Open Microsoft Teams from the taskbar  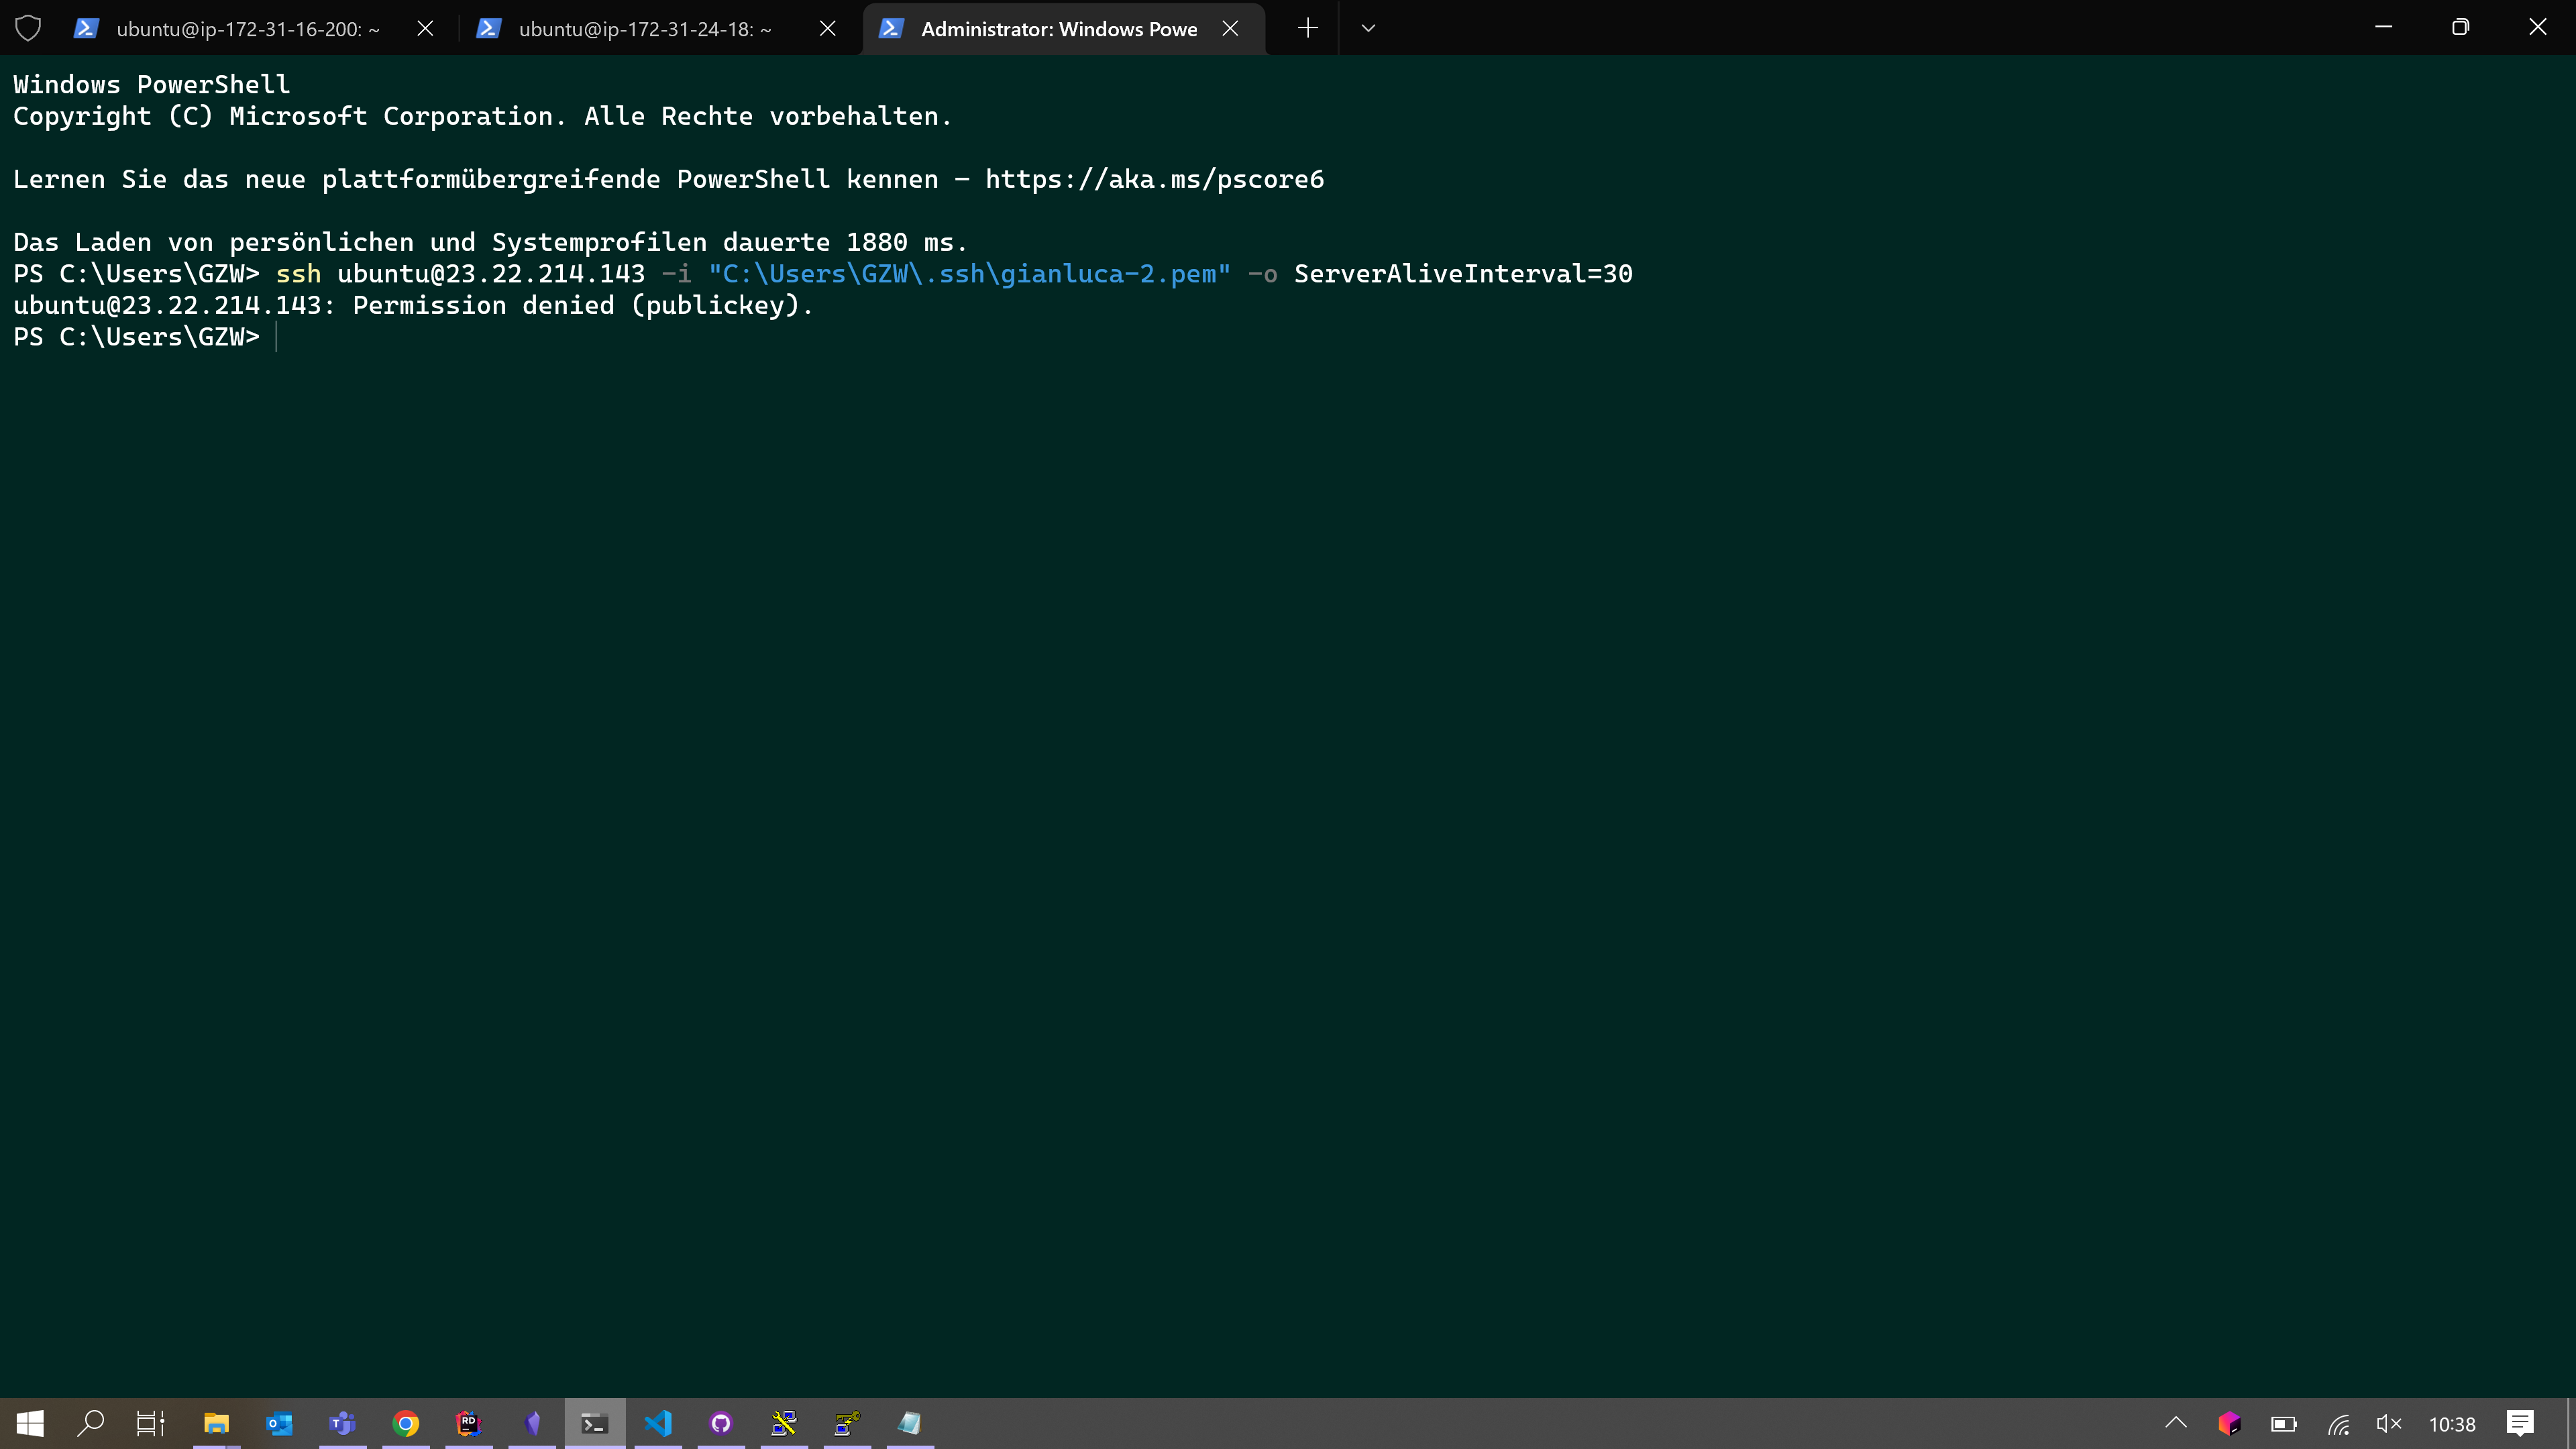pyautogui.click(x=342, y=1423)
